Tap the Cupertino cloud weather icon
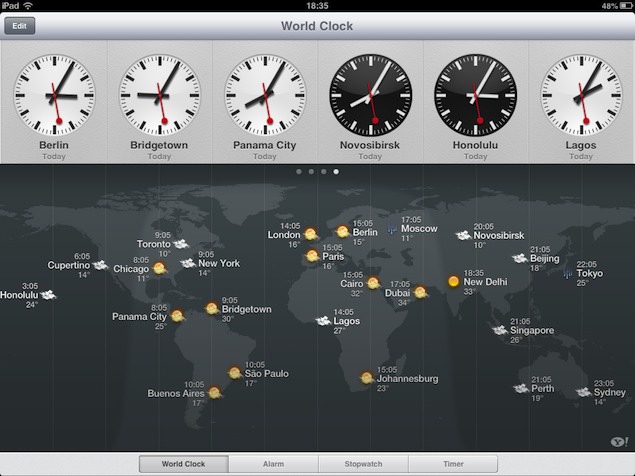This screenshot has height=476, width=635. [100, 265]
